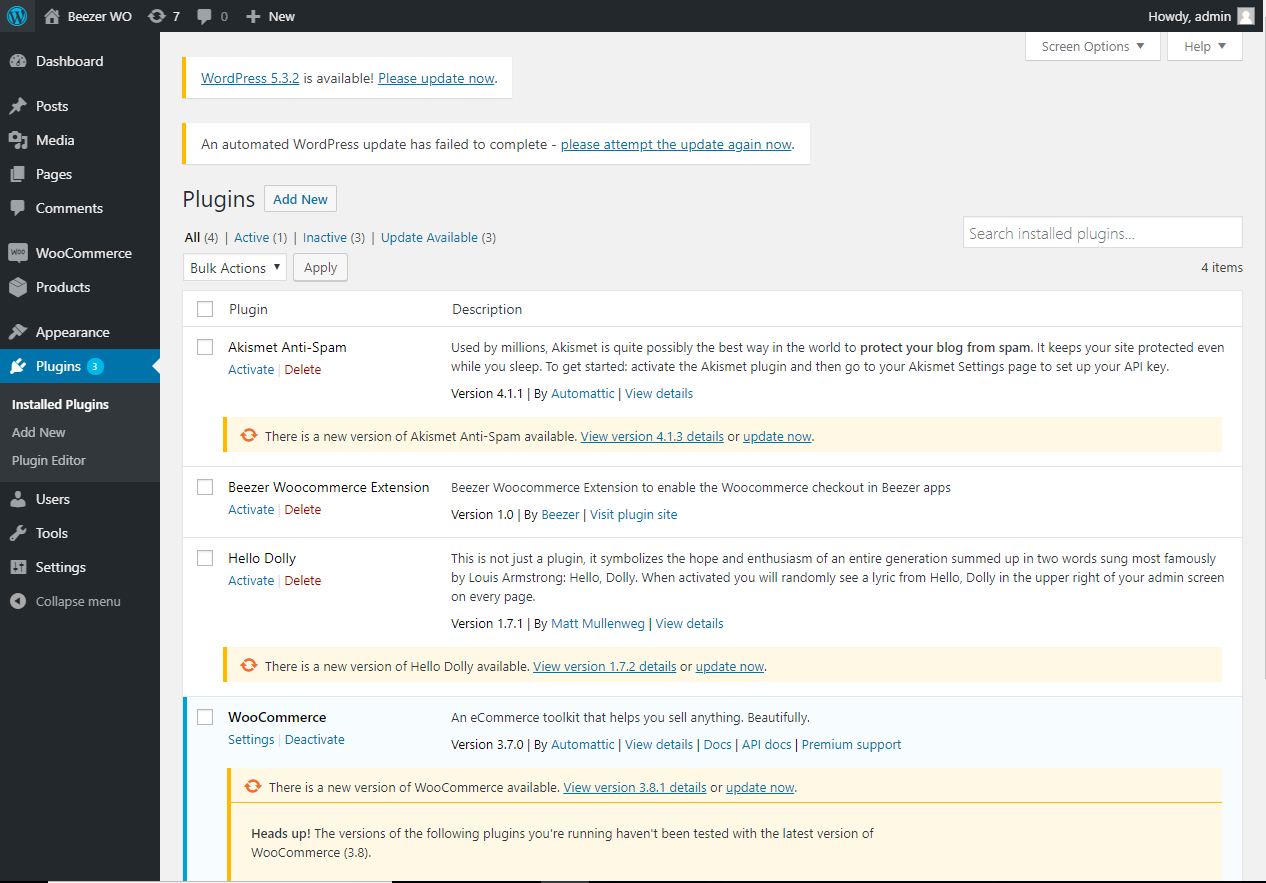Image resolution: width=1266 pixels, height=883 pixels.
Task: Click the Search installed plugins field
Action: pyautogui.click(x=1102, y=233)
